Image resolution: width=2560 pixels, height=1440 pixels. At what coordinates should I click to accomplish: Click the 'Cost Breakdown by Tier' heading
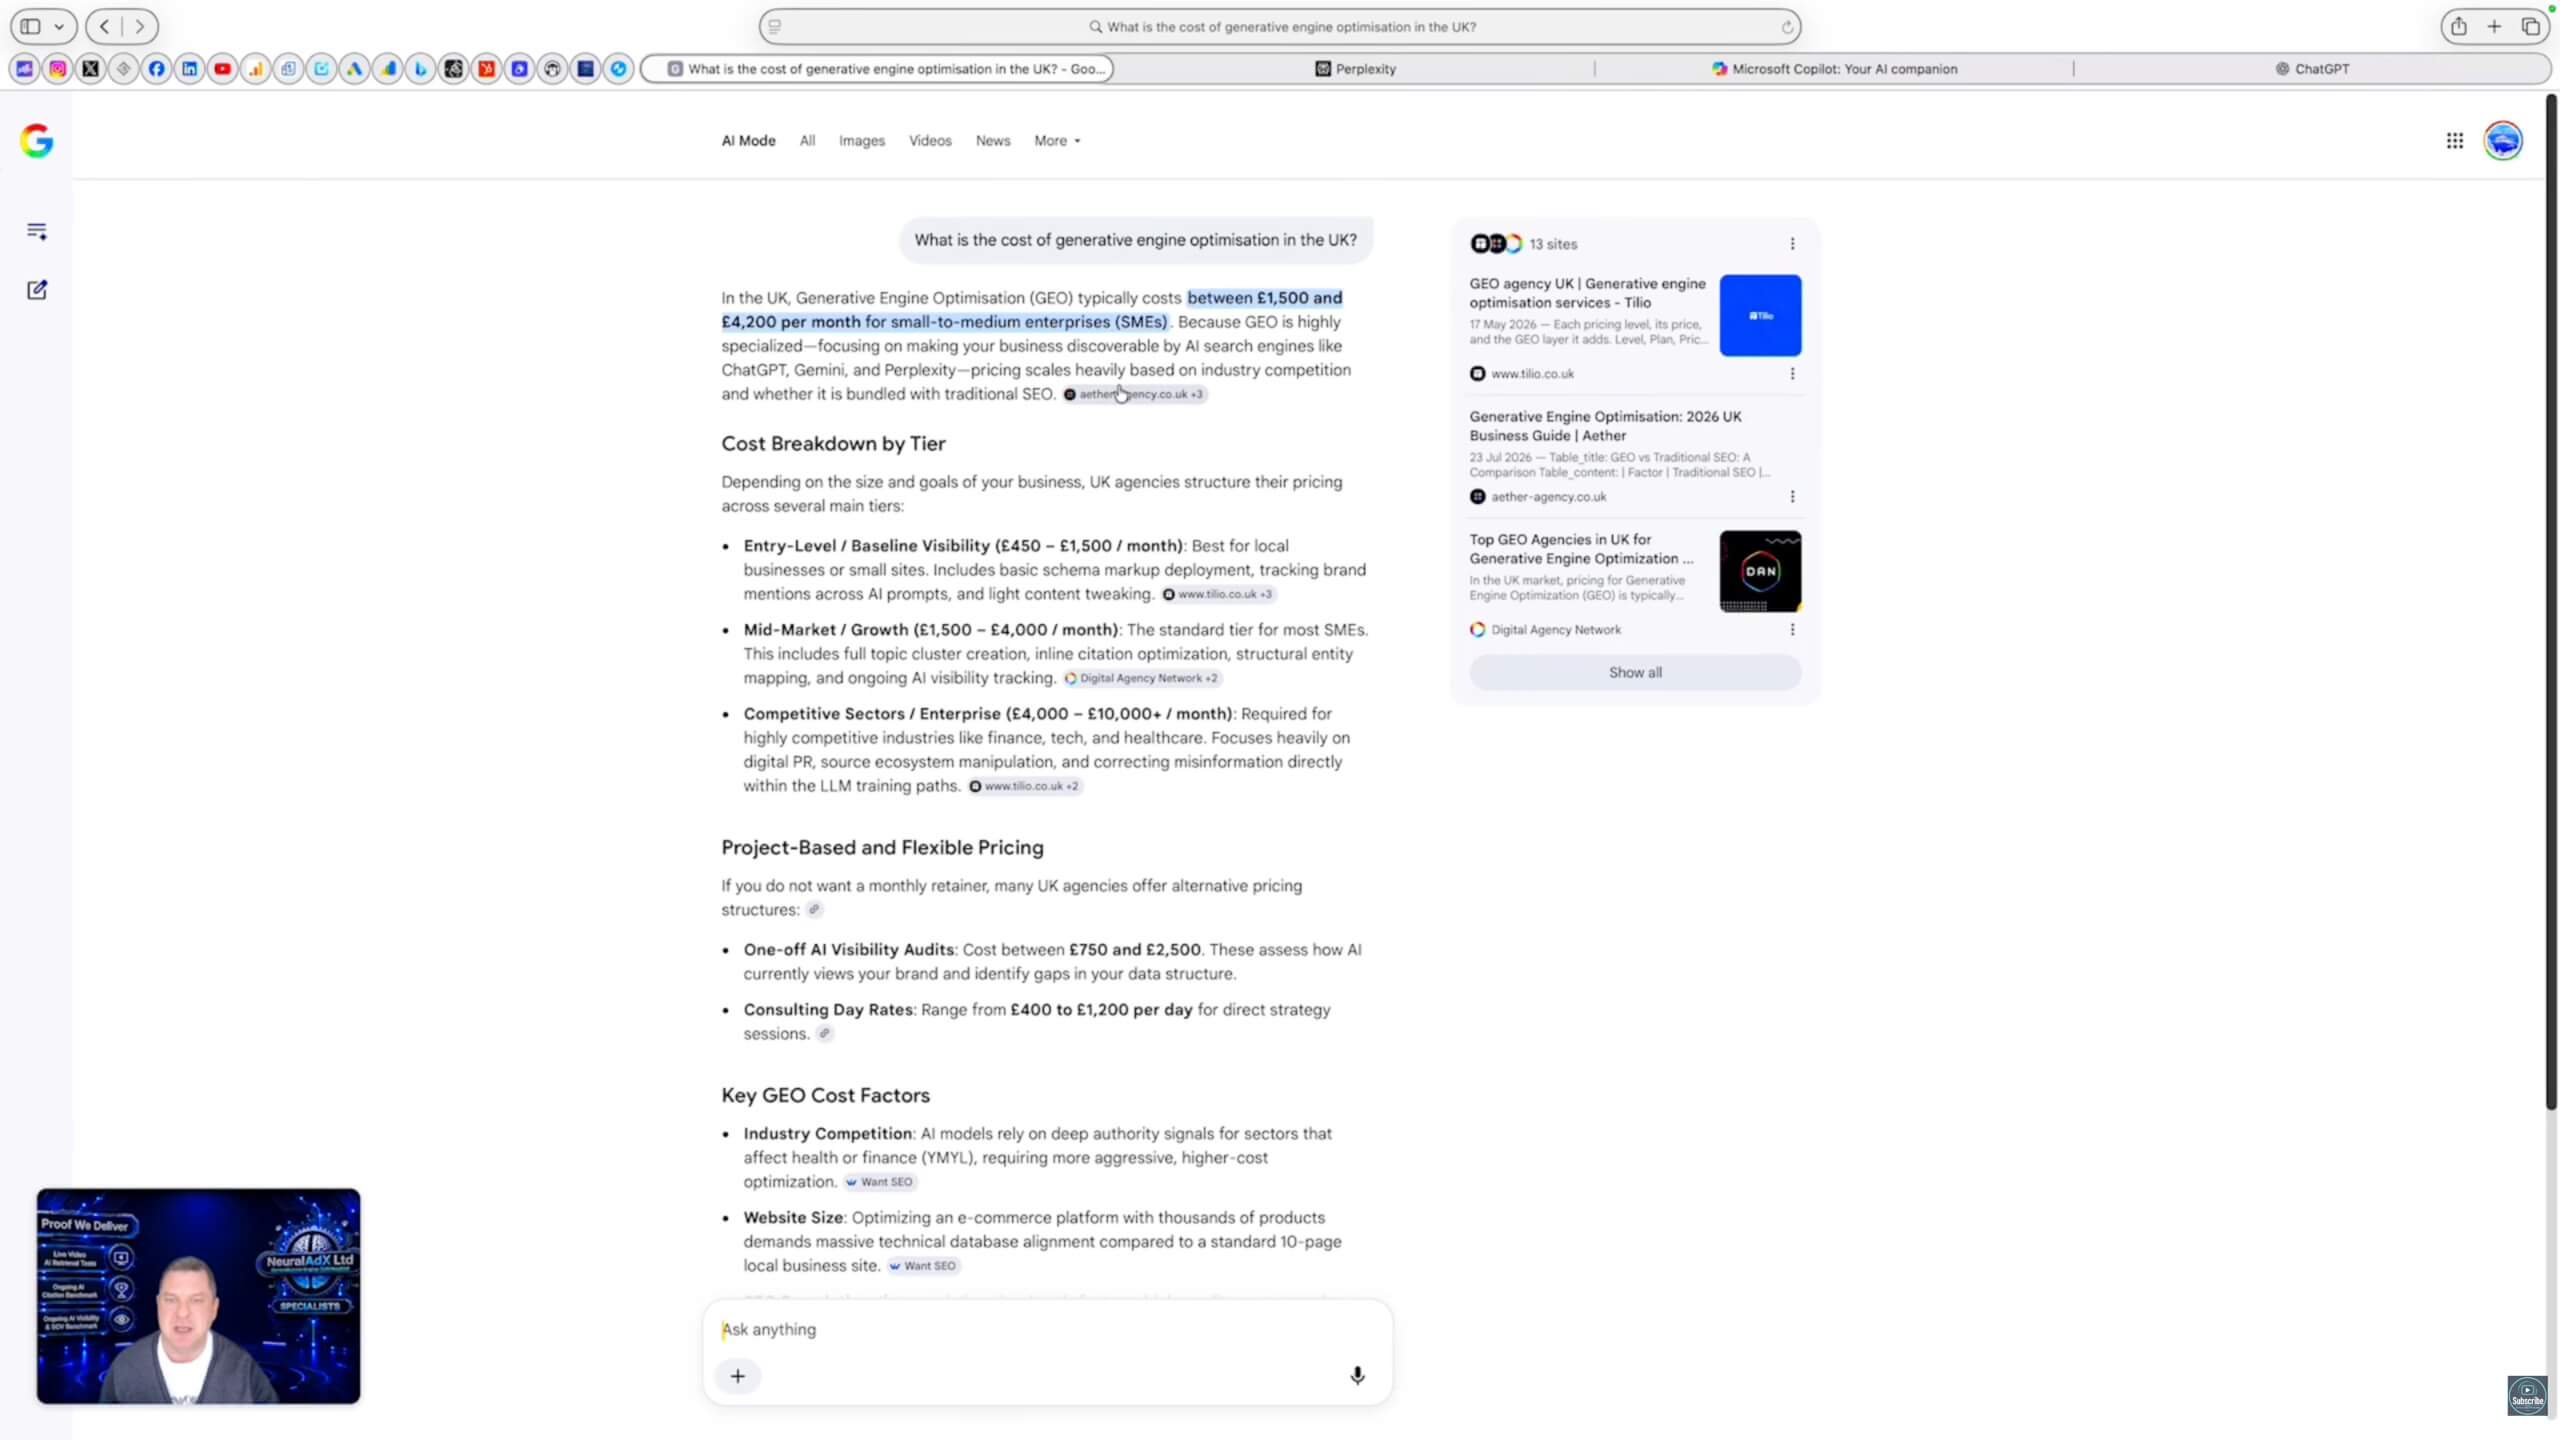click(x=833, y=444)
